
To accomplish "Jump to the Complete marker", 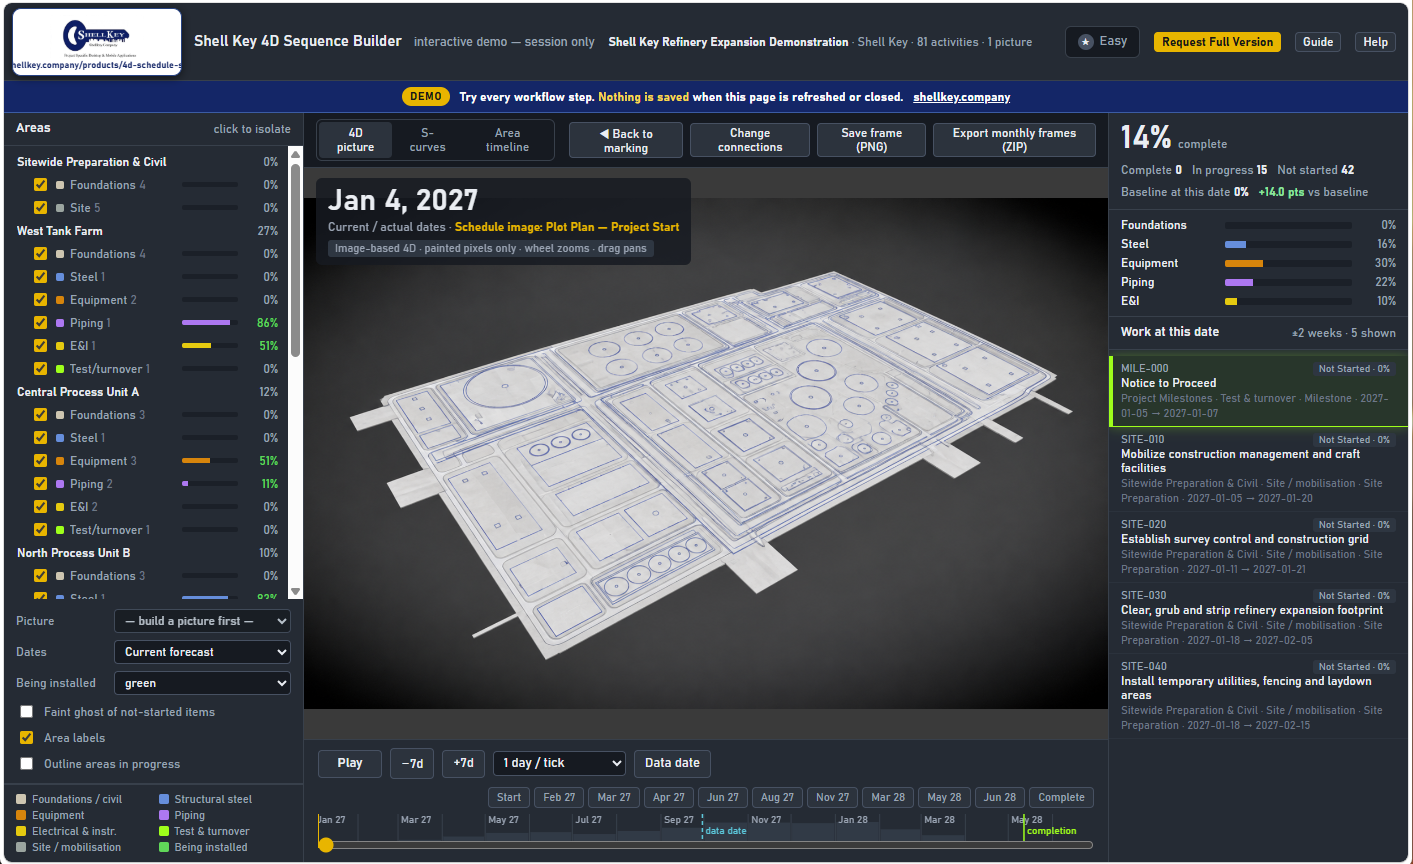I will pyautogui.click(x=1061, y=797).
